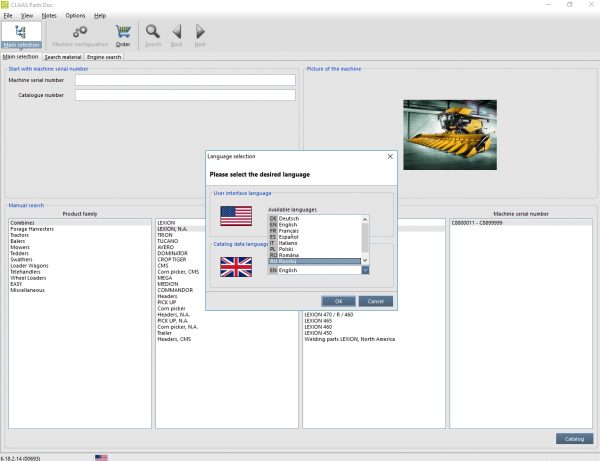600x461 pixels.
Task: Switch to the Engine search tab
Action: [x=104, y=57]
